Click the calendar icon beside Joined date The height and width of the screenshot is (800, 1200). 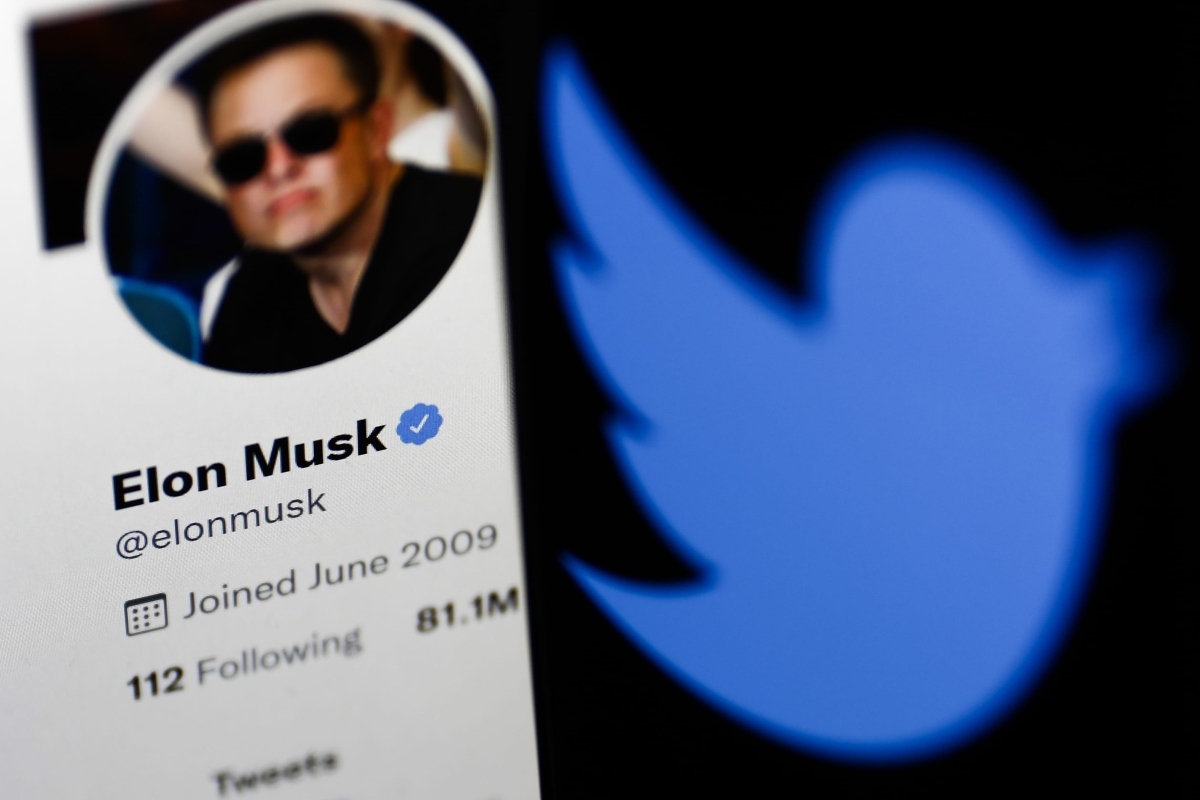(x=146, y=614)
